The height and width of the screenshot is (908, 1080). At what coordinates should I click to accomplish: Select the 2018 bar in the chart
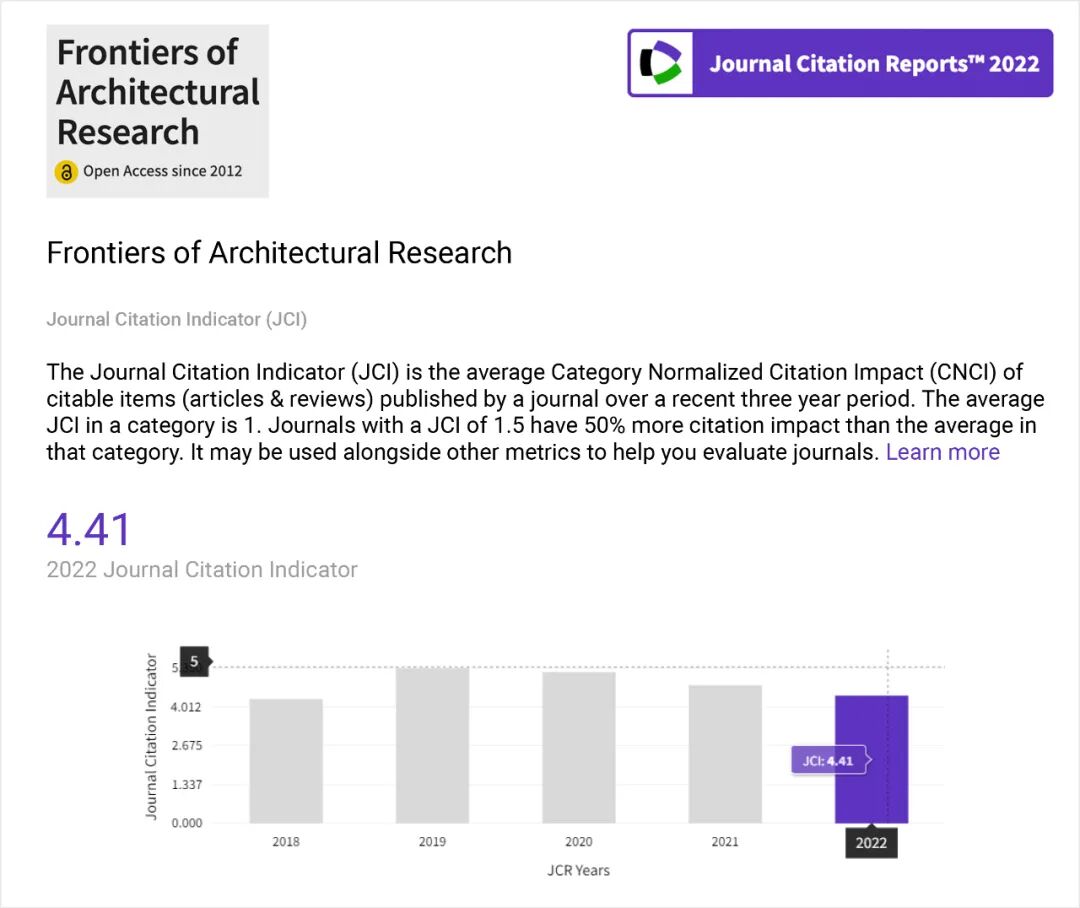[286, 761]
